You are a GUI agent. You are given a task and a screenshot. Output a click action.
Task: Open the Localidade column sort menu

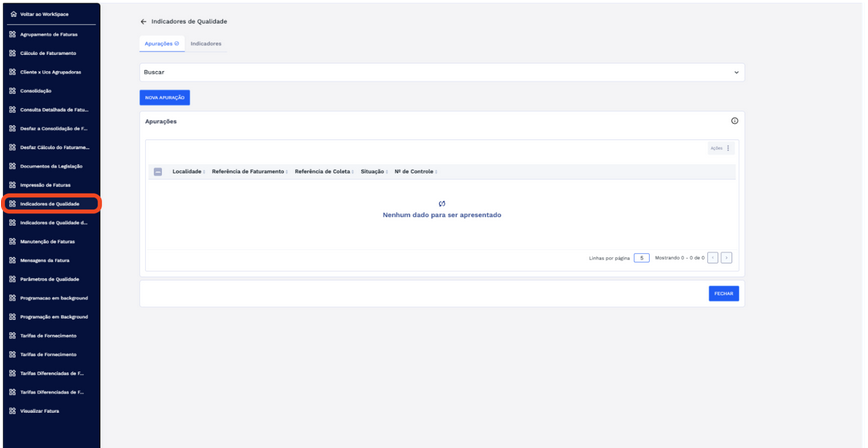click(204, 172)
